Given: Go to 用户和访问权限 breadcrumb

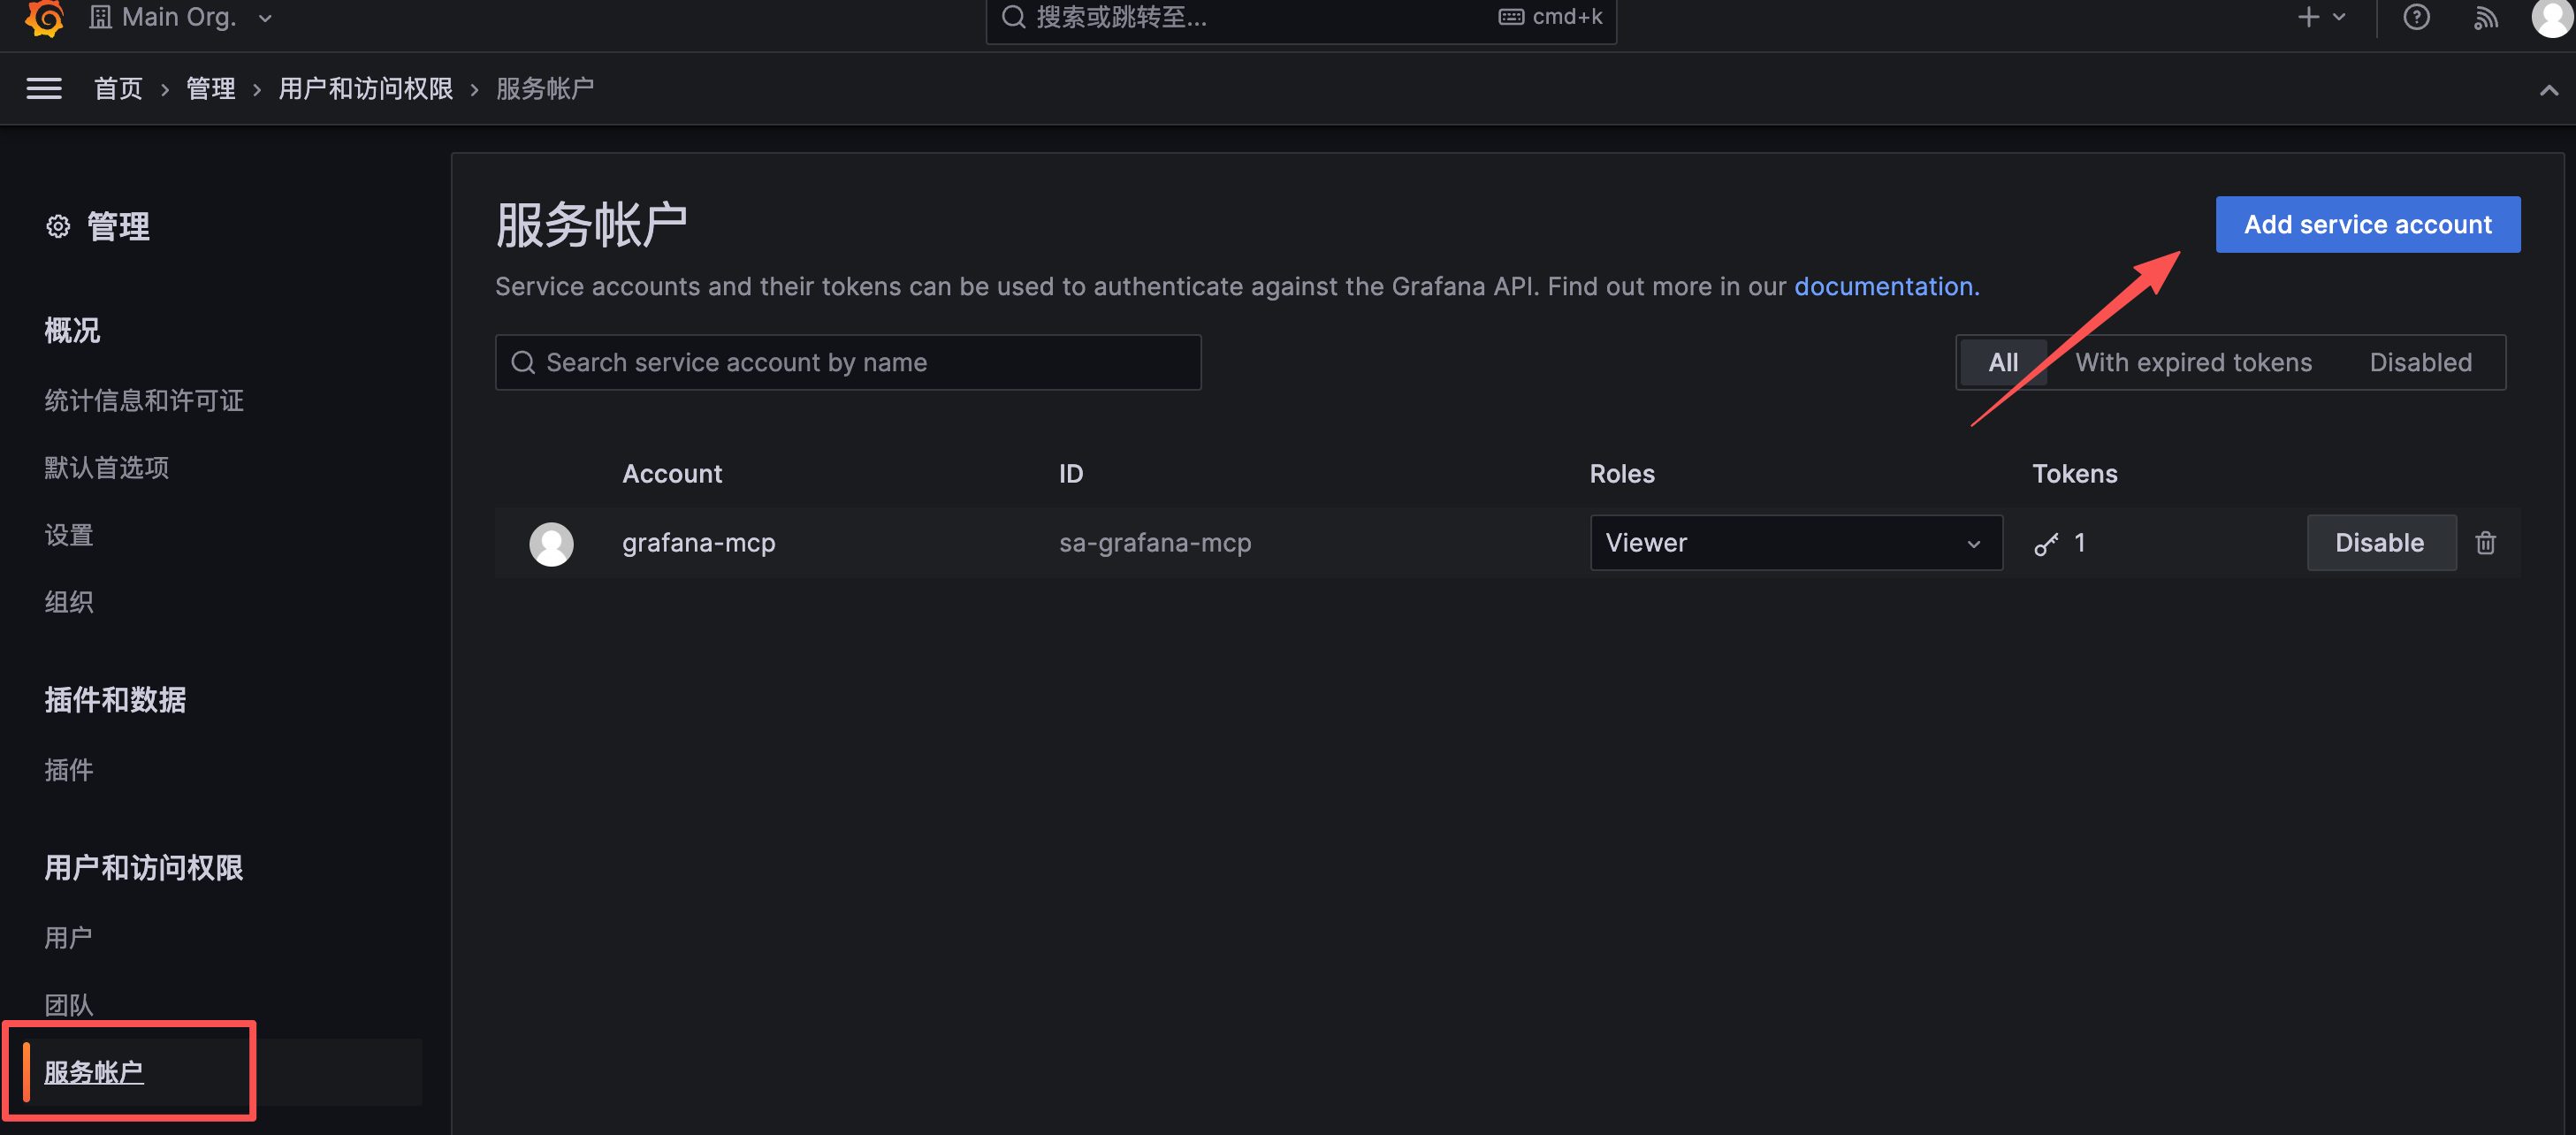Looking at the screenshot, I should (x=365, y=89).
